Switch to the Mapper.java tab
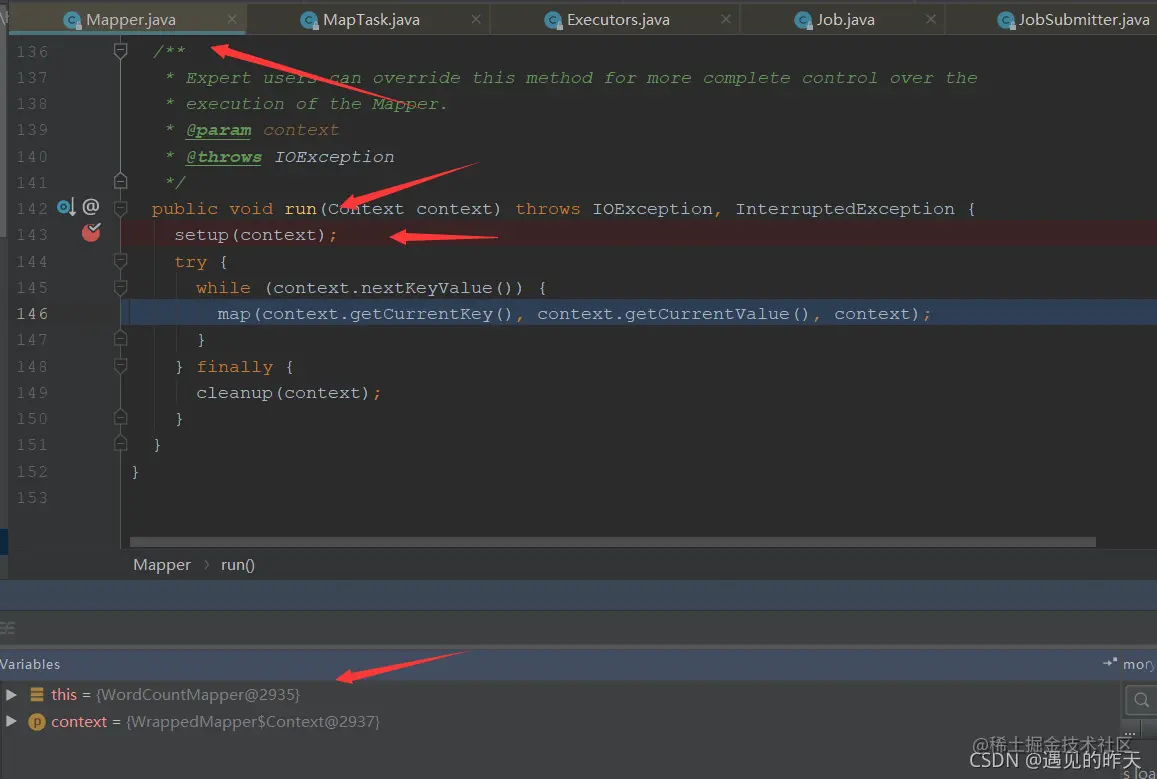This screenshot has height=779, width=1157. click(x=130, y=20)
